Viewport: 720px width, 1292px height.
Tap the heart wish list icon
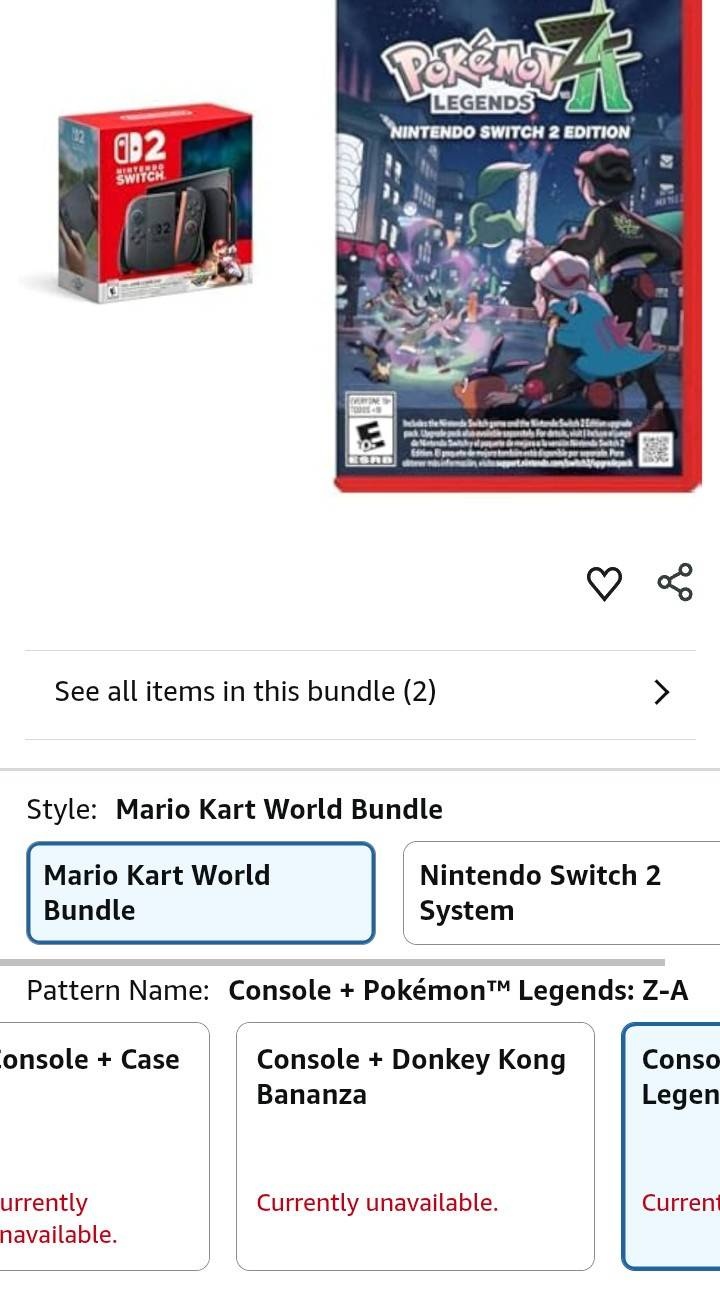(604, 583)
